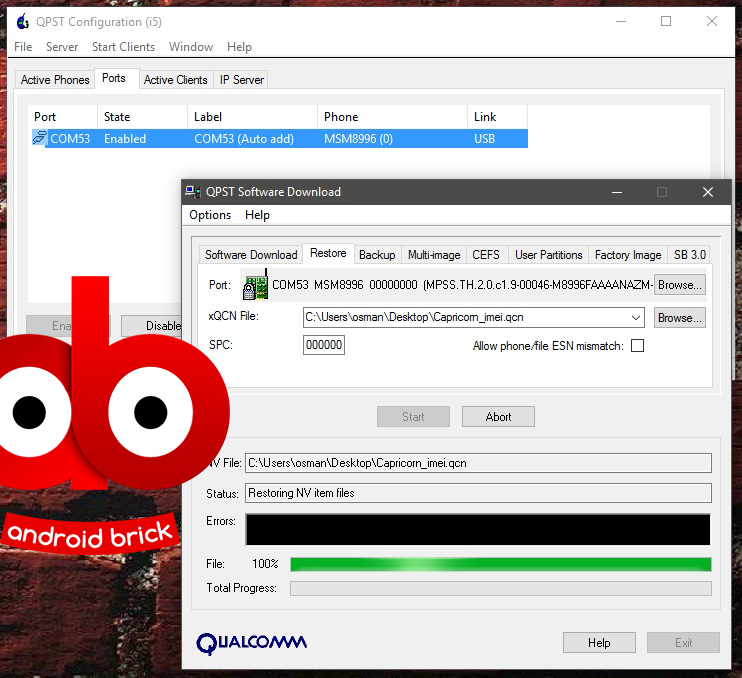Click the Qualcomm logo

point(251,642)
